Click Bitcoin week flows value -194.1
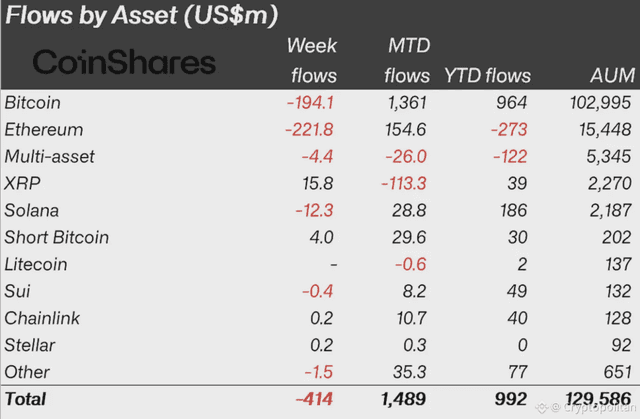Screen dimensions: 640x419 pos(310,102)
